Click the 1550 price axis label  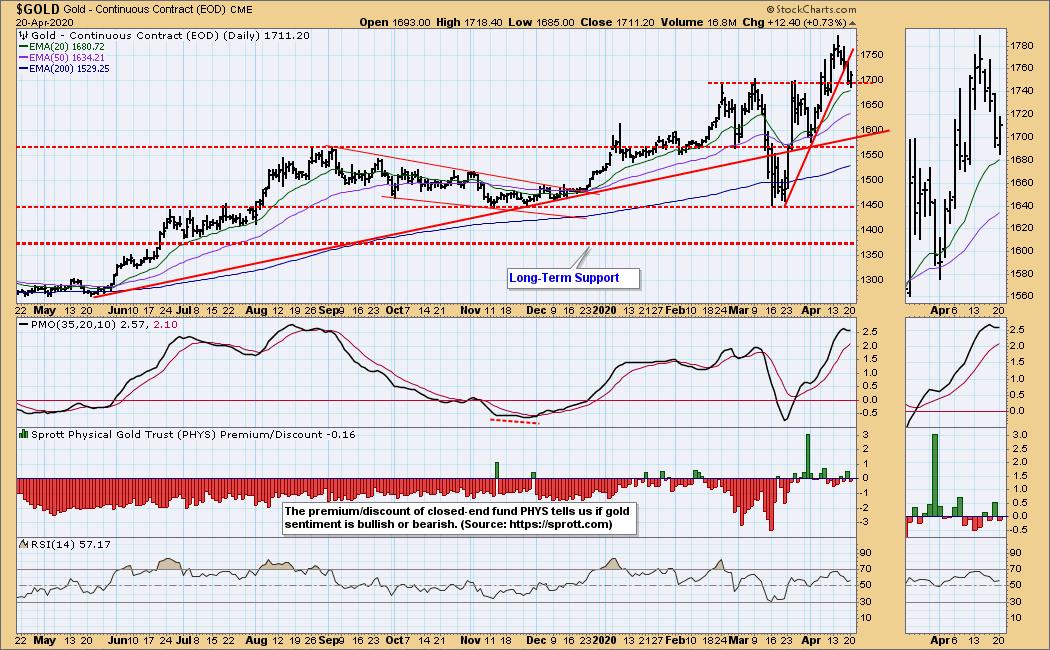click(872, 155)
